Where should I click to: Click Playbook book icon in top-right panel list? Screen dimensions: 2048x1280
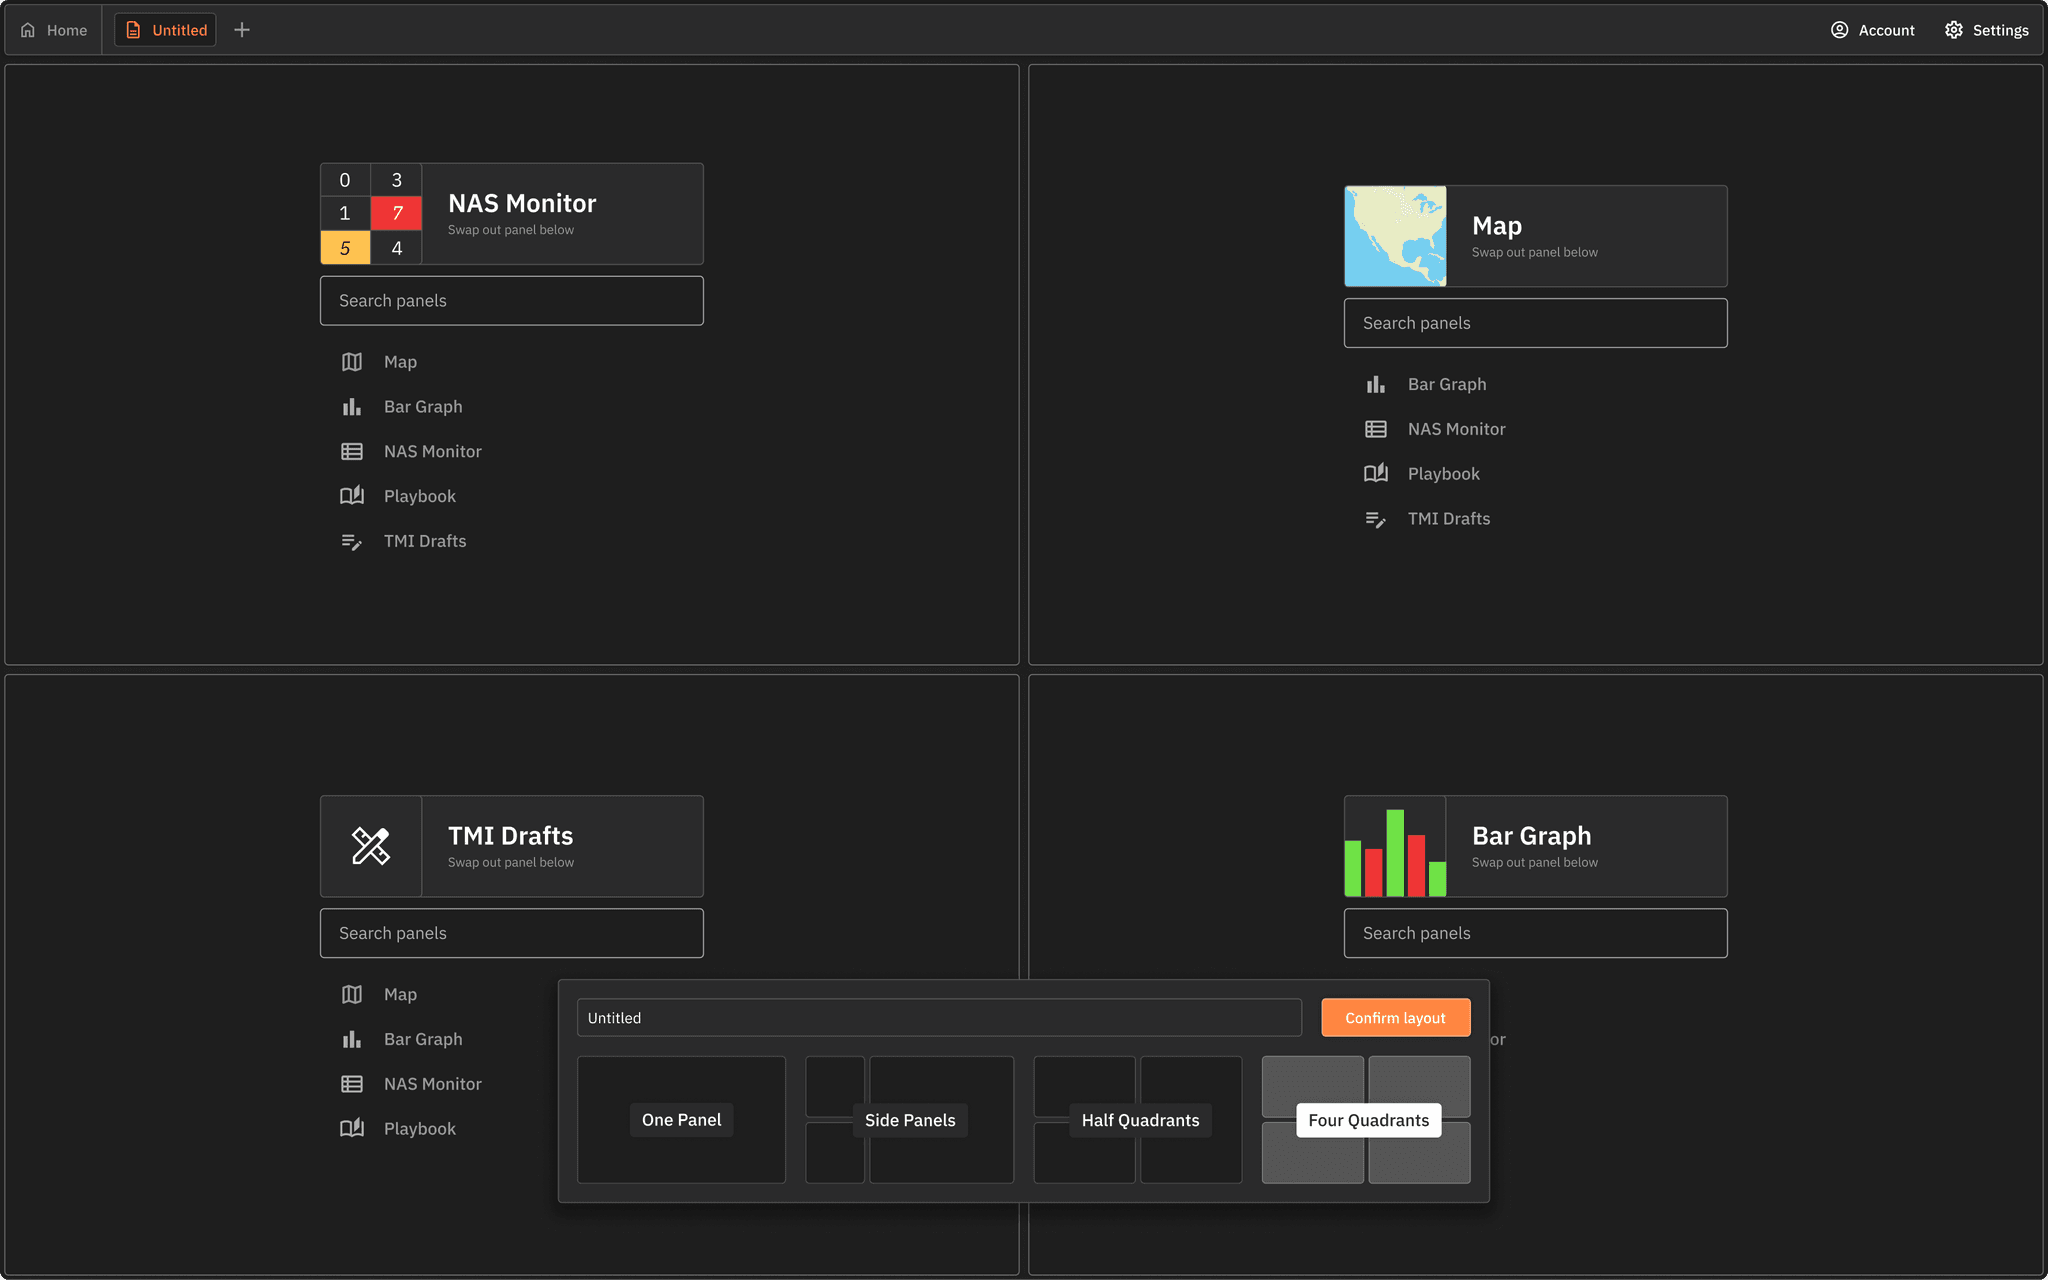(1376, 474)
